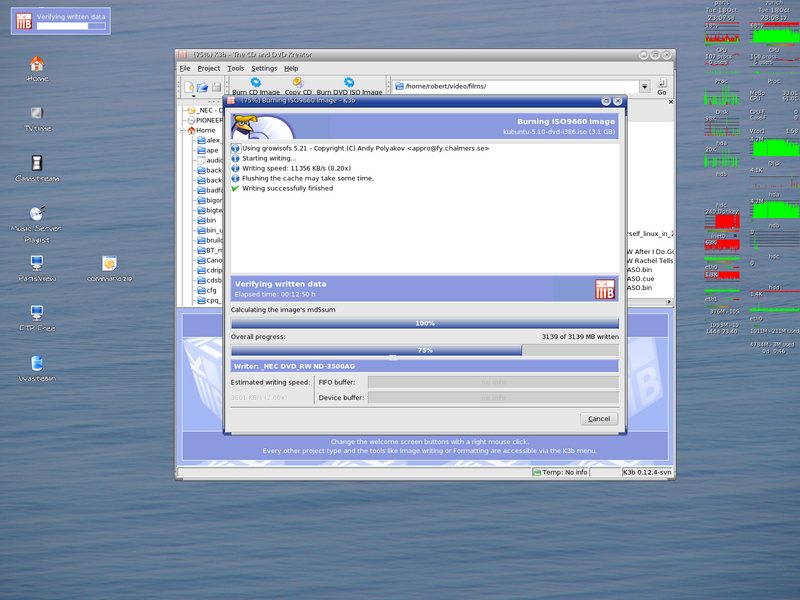Viewport: 800px width, 600px height.
Task: Click the New Project toolbar icon
Action: [x=189, y=86]
